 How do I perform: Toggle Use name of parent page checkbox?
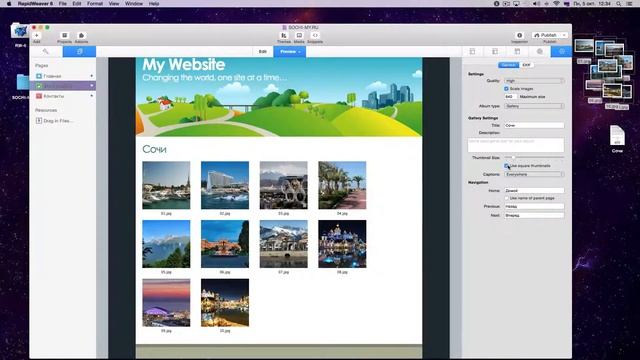pyautogui.click(x=506, y=198)
